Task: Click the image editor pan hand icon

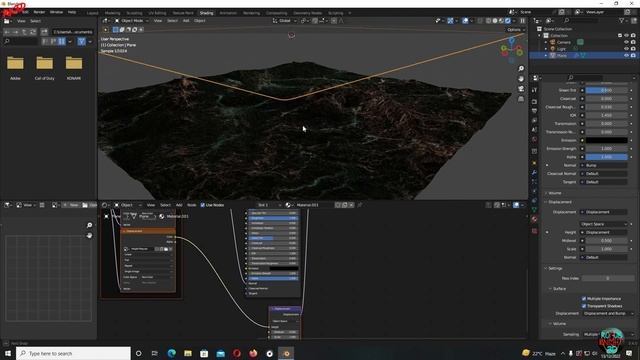Action: [x=89, y=236]
